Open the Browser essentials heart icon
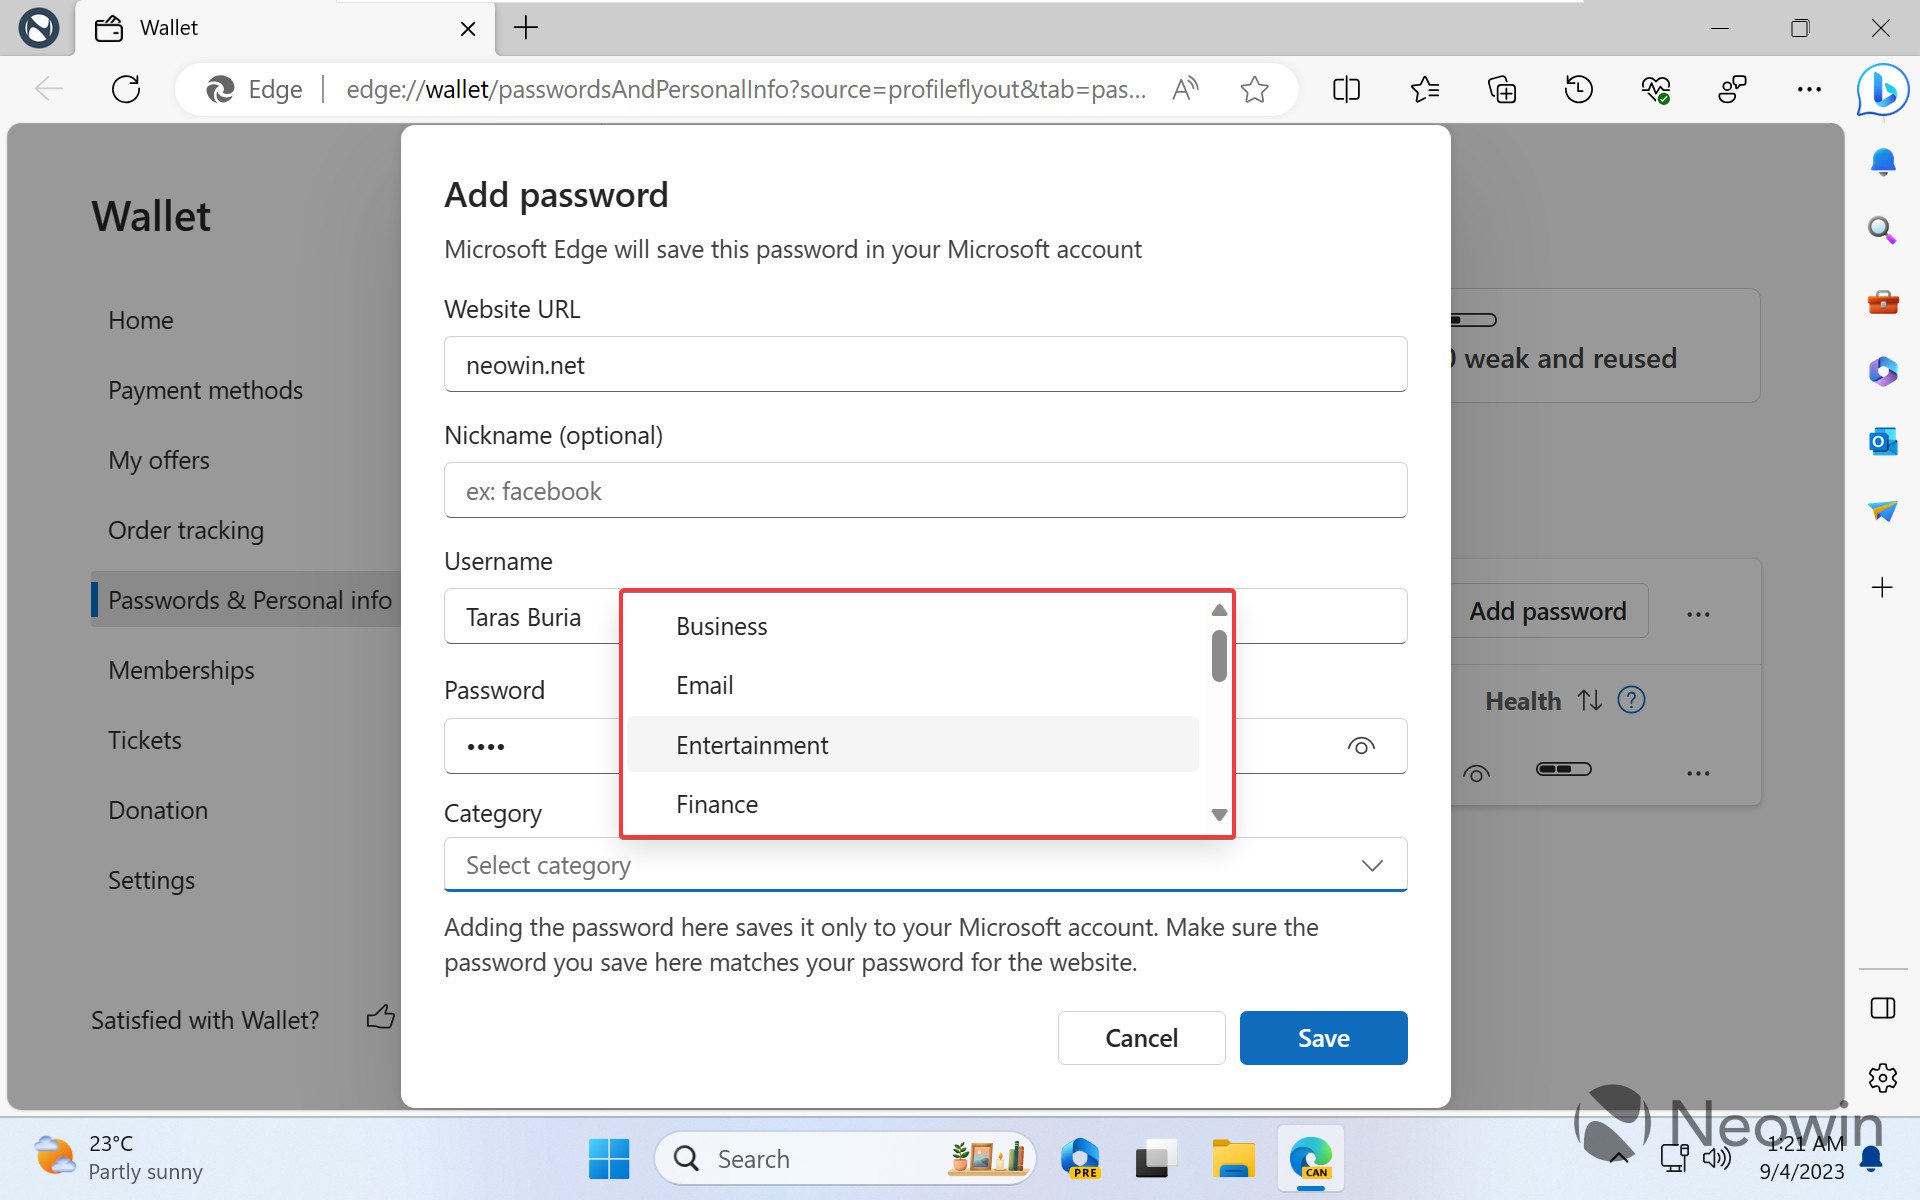 pos(1655,90)
